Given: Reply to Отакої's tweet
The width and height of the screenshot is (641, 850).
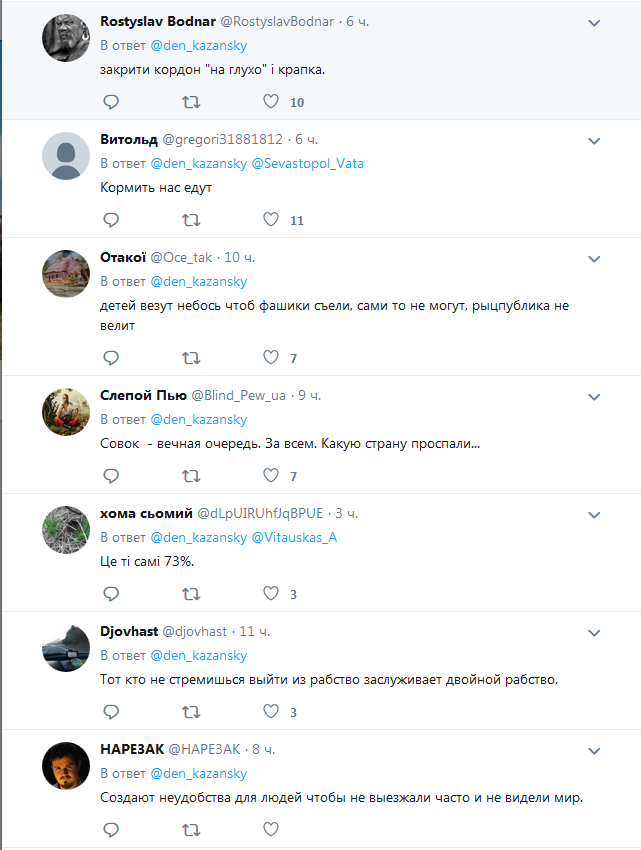Looking at the screenshot, I should [111, 358].
